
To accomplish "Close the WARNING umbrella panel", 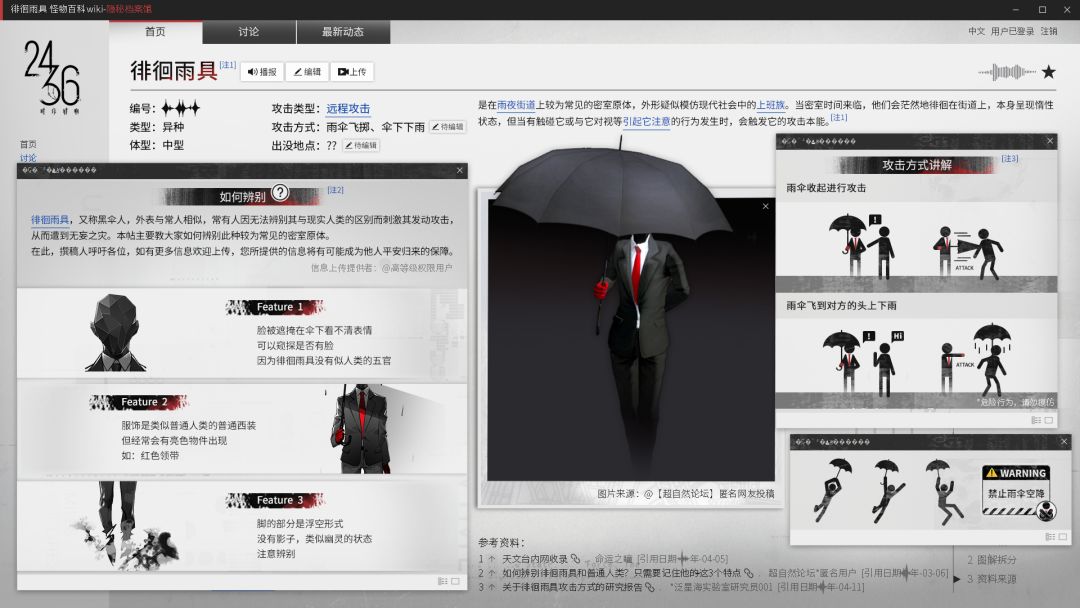I will pyautogui.click(x=1063, y=441).
